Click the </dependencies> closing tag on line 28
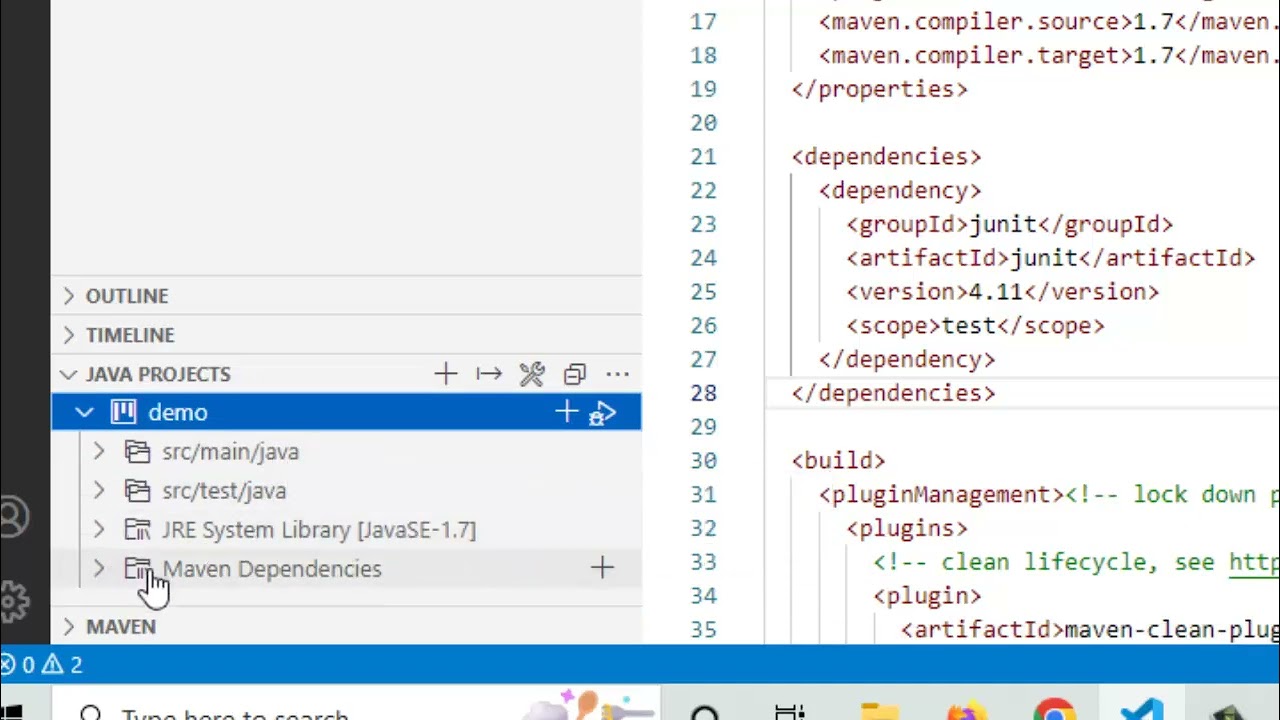The height and width of the screenshot is (720, 1280). 894,393
